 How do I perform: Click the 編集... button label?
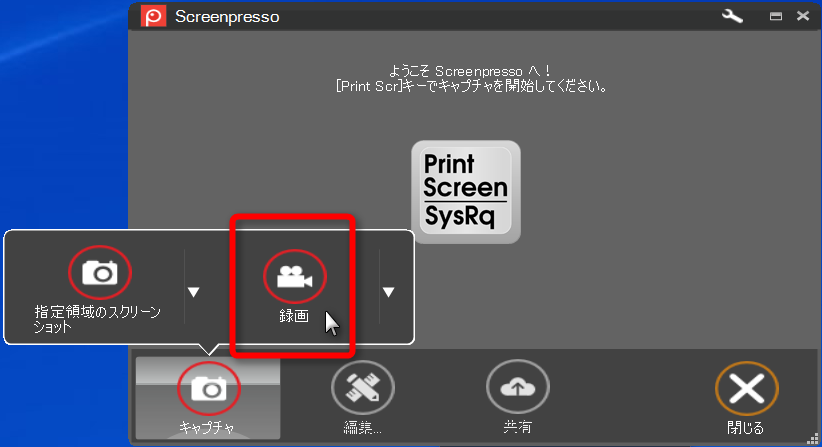[363, 428]
